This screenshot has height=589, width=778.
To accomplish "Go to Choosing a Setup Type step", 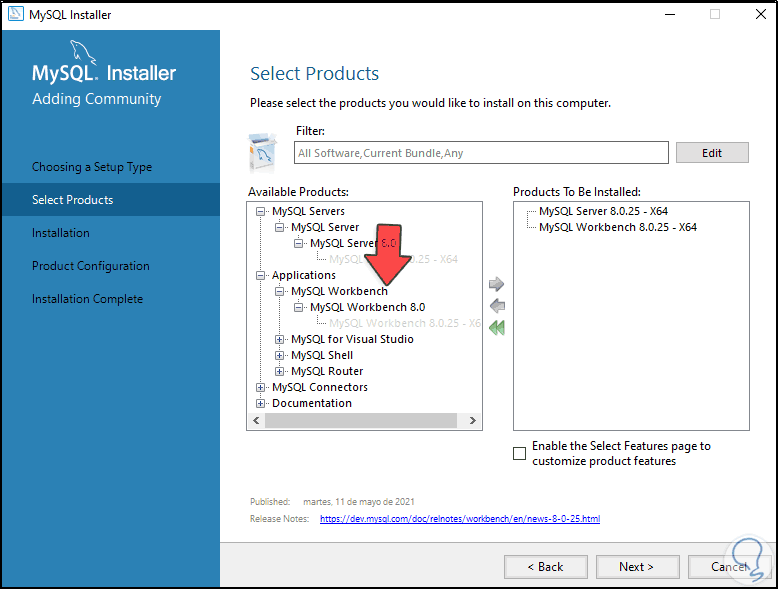I will (92, 167).
